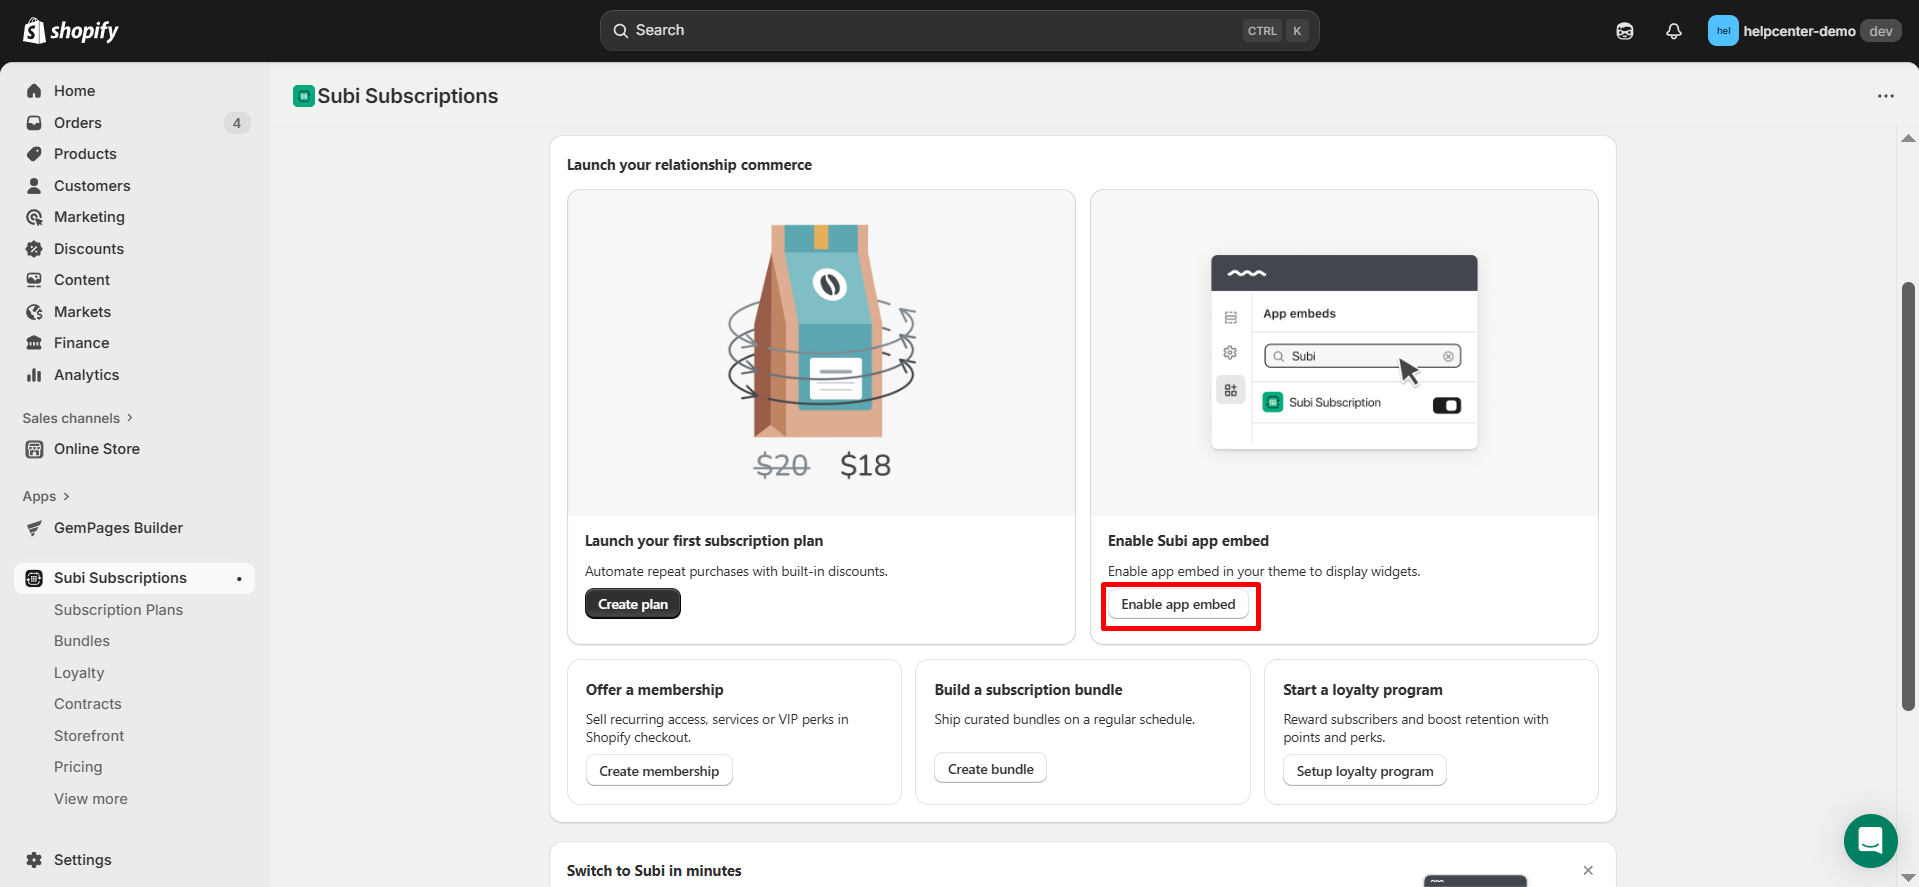The width and height of the screenshot is (1919, 887).
Task: Click the Shopify logo
Action: (70, 31)
